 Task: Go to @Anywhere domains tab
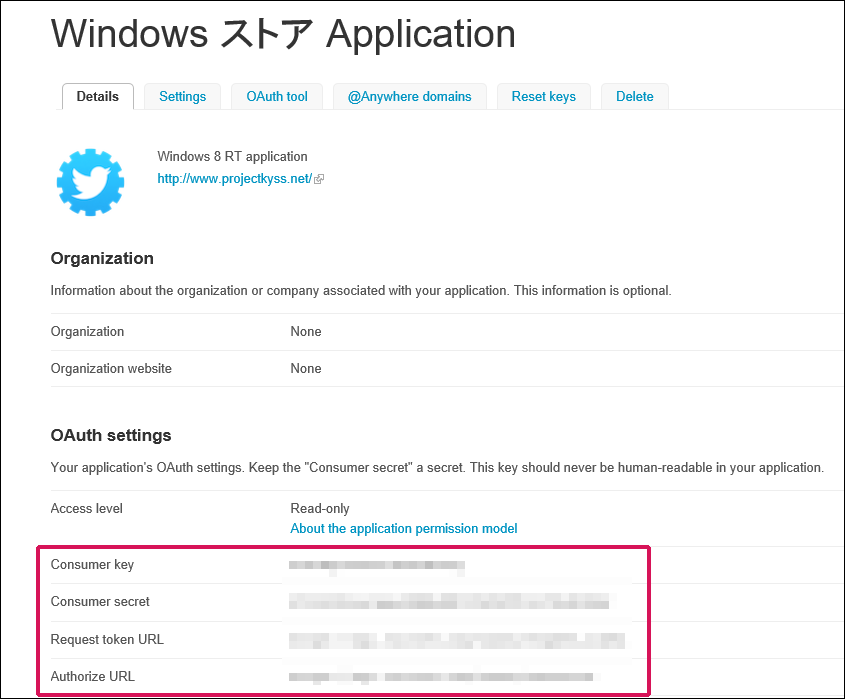410,96
